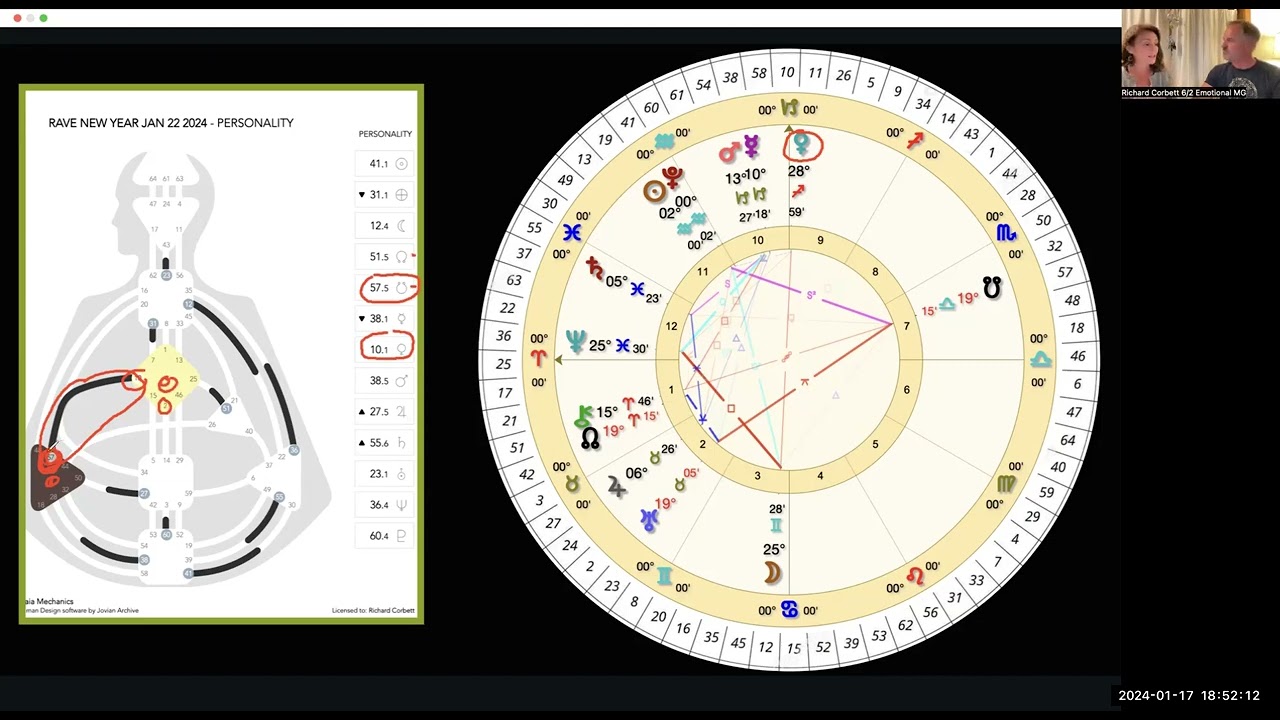Click activated gate 36 on the bodygraph

click(x=293, y=450)
